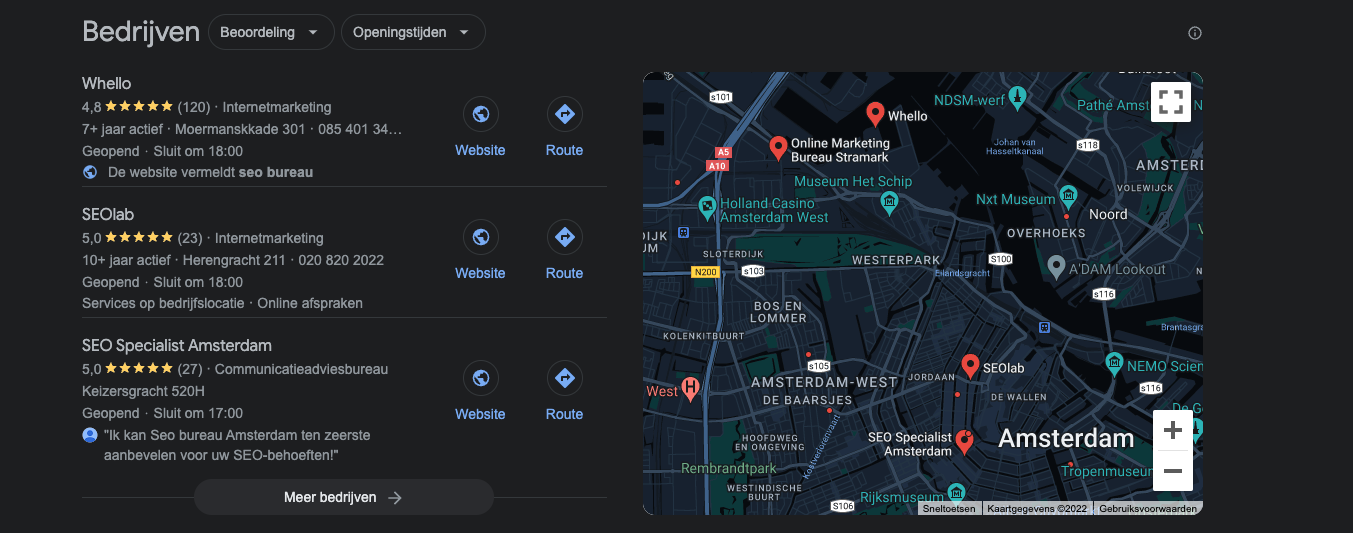Click the OLVG West hospital H marker

pyautogui.click(x=690, y=388)
